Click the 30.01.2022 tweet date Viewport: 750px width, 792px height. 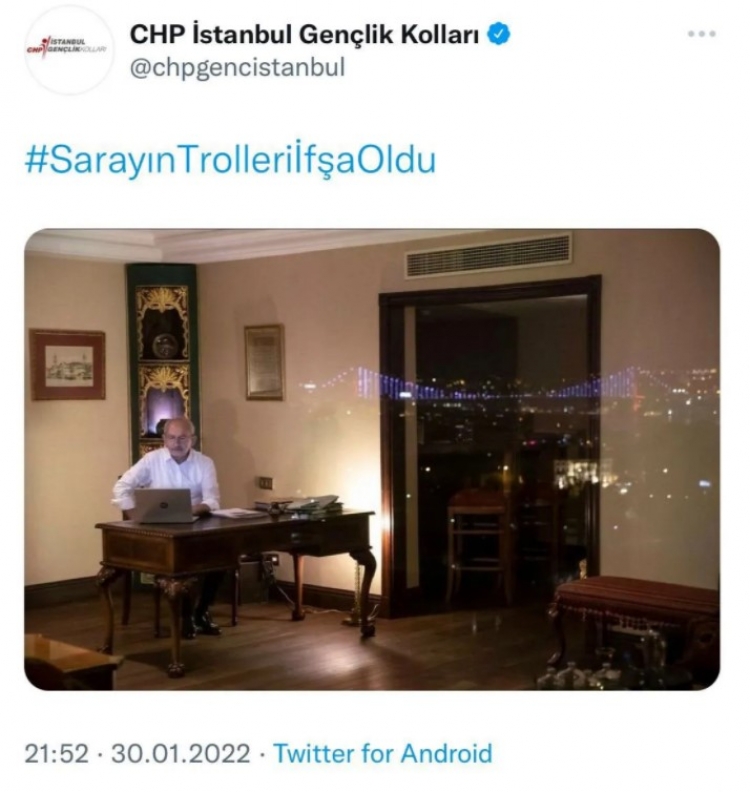tap(180, 754)
